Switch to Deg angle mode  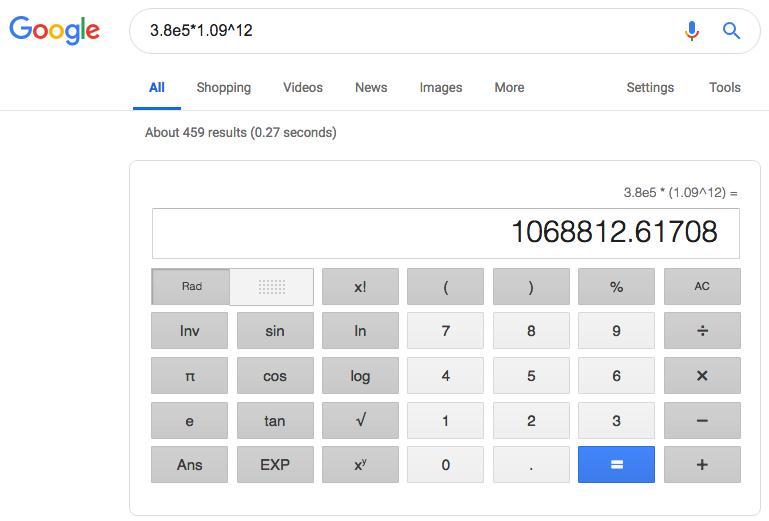(272, 287)
